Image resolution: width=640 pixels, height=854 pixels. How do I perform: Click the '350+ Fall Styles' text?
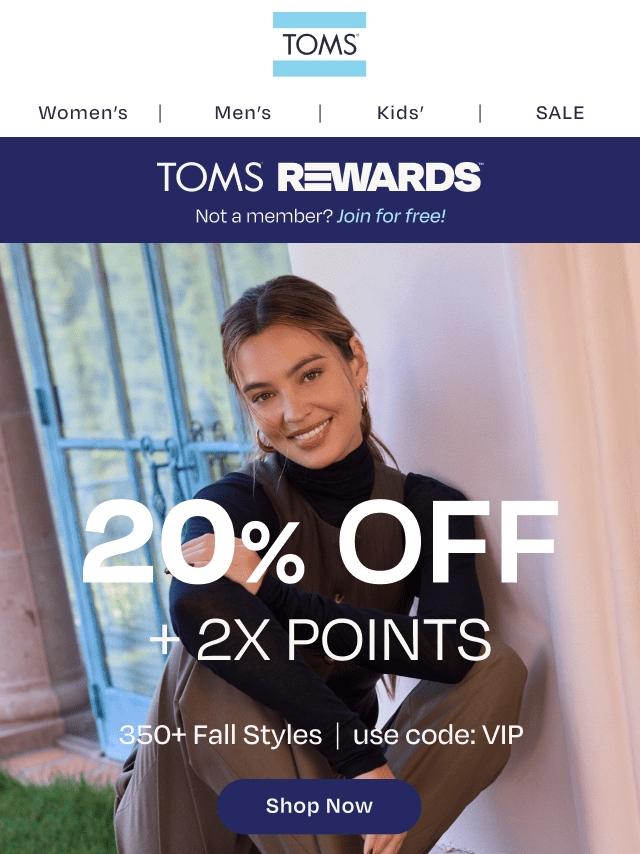[x=220, y=735]
